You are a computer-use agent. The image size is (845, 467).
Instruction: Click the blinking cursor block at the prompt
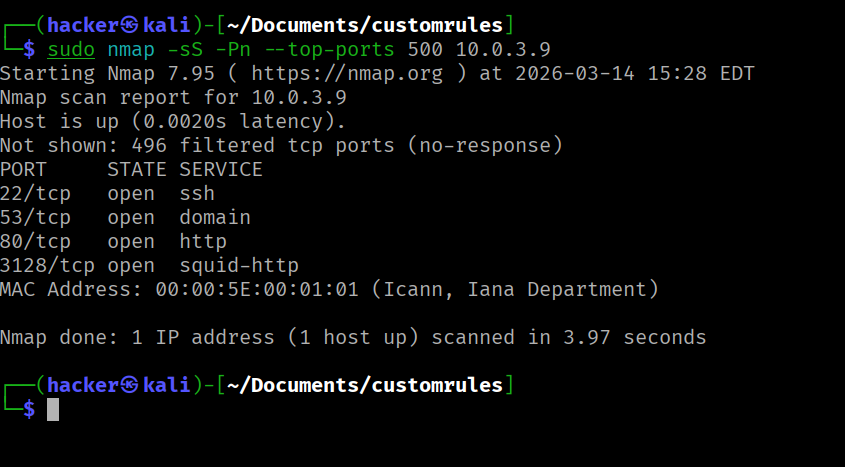53,409
